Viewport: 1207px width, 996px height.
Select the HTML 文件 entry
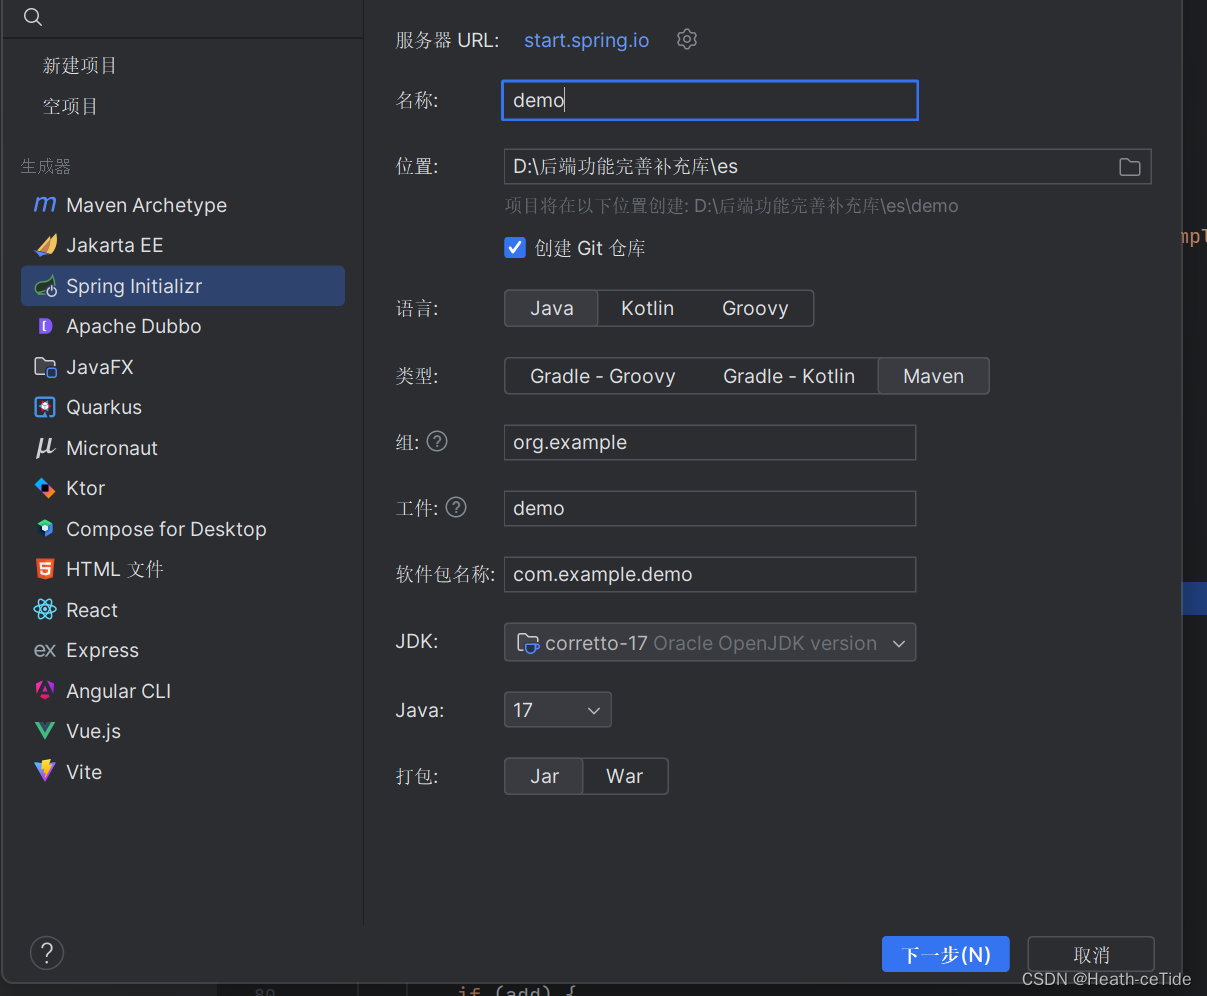click(183, 569)
